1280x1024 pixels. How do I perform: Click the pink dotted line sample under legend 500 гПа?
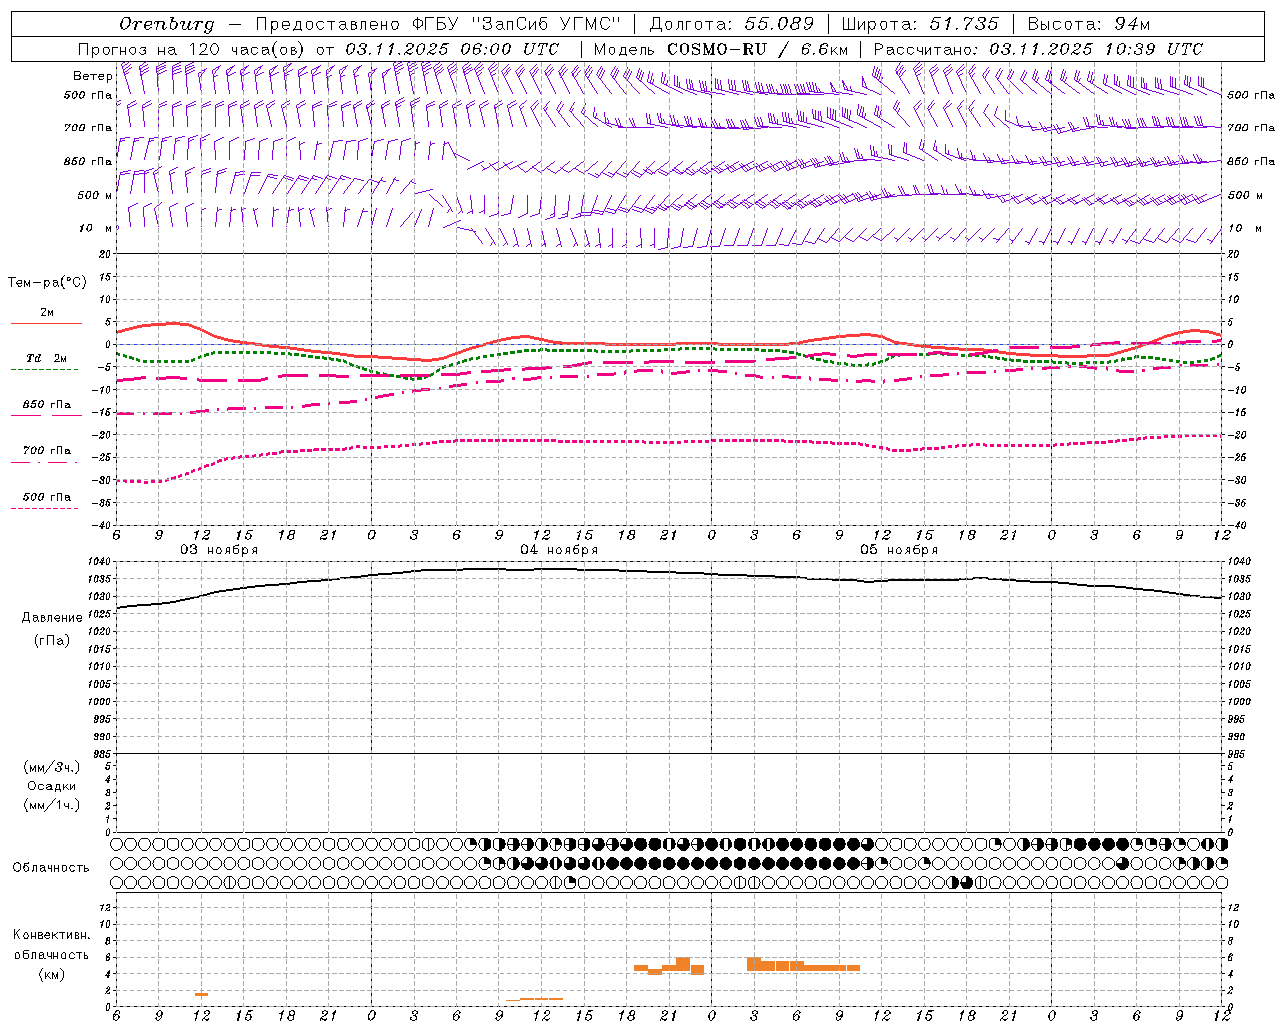click(45, 508)
